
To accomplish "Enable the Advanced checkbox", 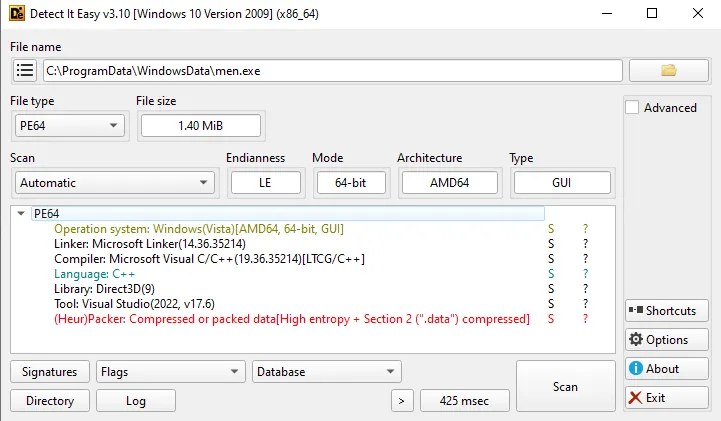I will click(632, 108).
